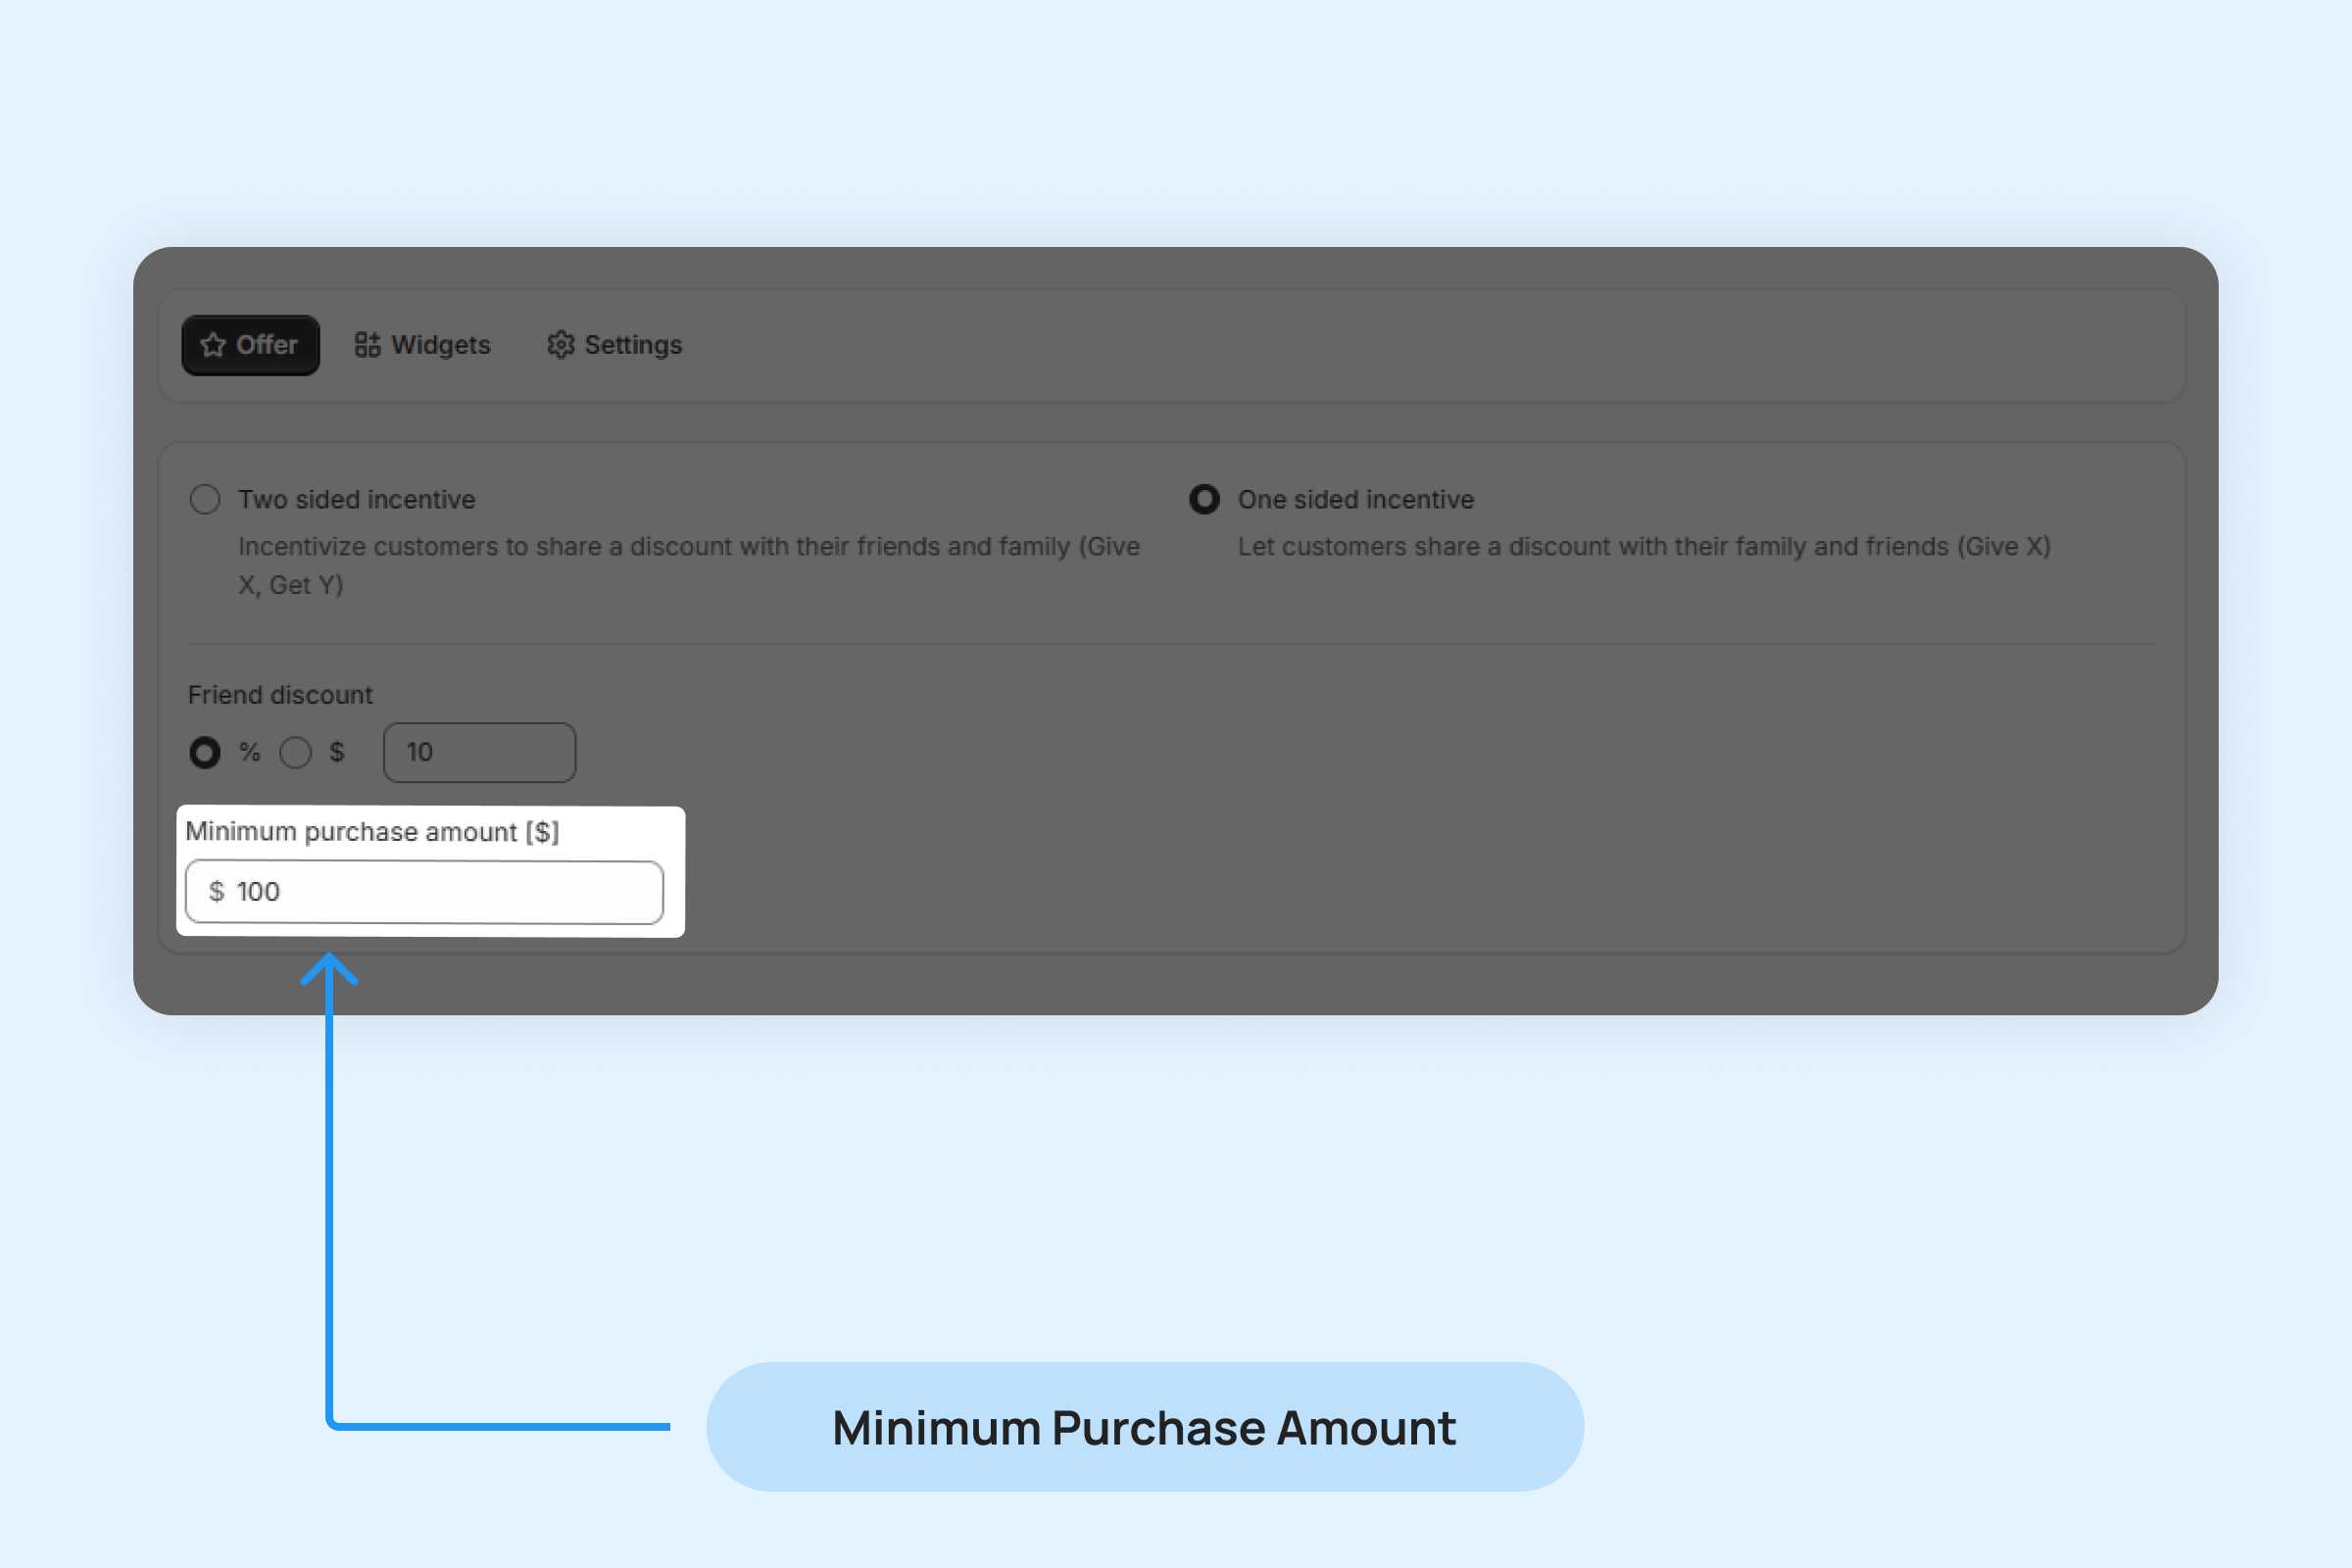Switch to the Settings tab text

point(632,345)
